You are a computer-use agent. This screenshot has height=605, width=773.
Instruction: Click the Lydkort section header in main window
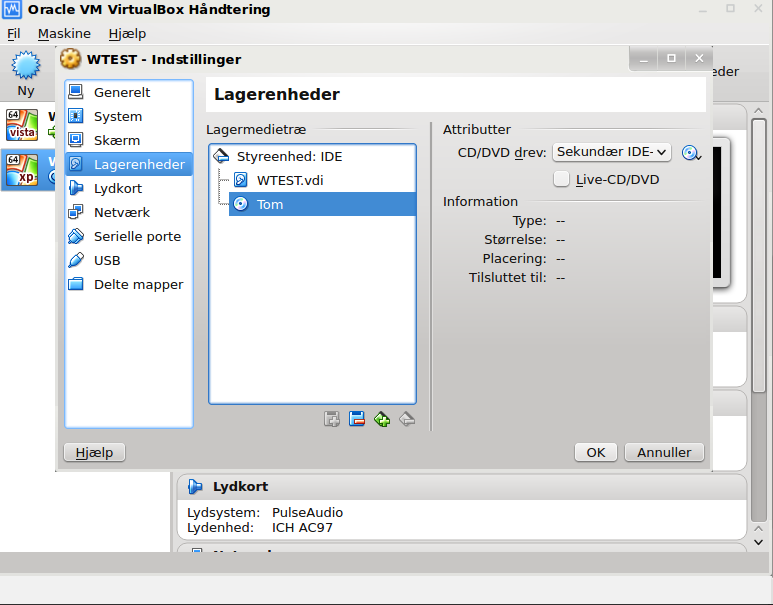pos(461,487)
